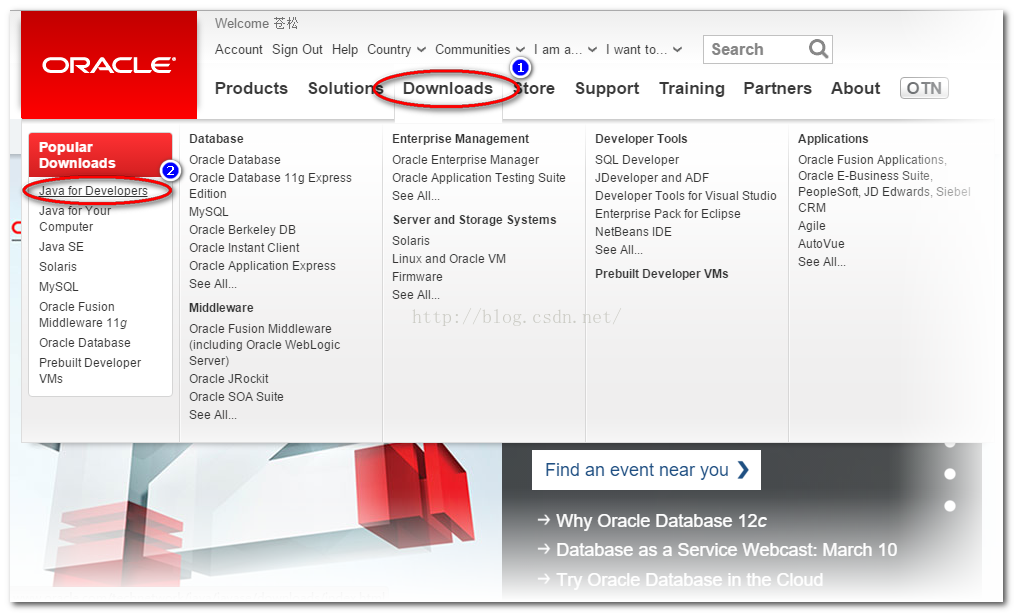
Task: Open Oracle Database under Database heading
Action: point(235,160)
